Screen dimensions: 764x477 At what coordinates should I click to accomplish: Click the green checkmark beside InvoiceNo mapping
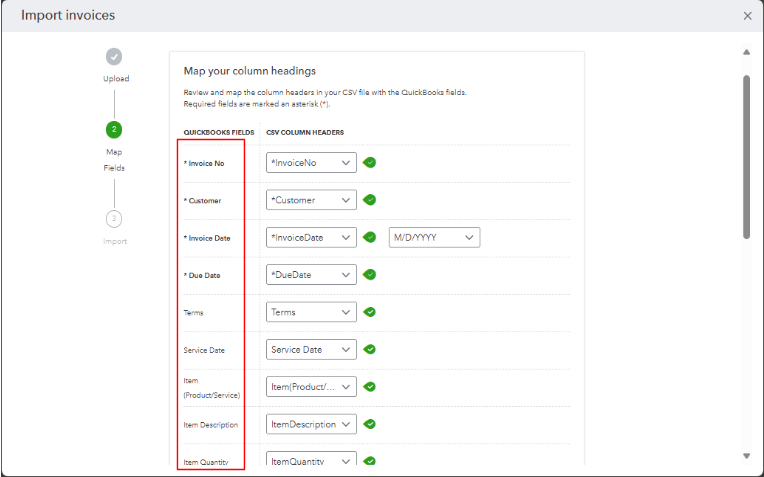click(x=370, y=162)
